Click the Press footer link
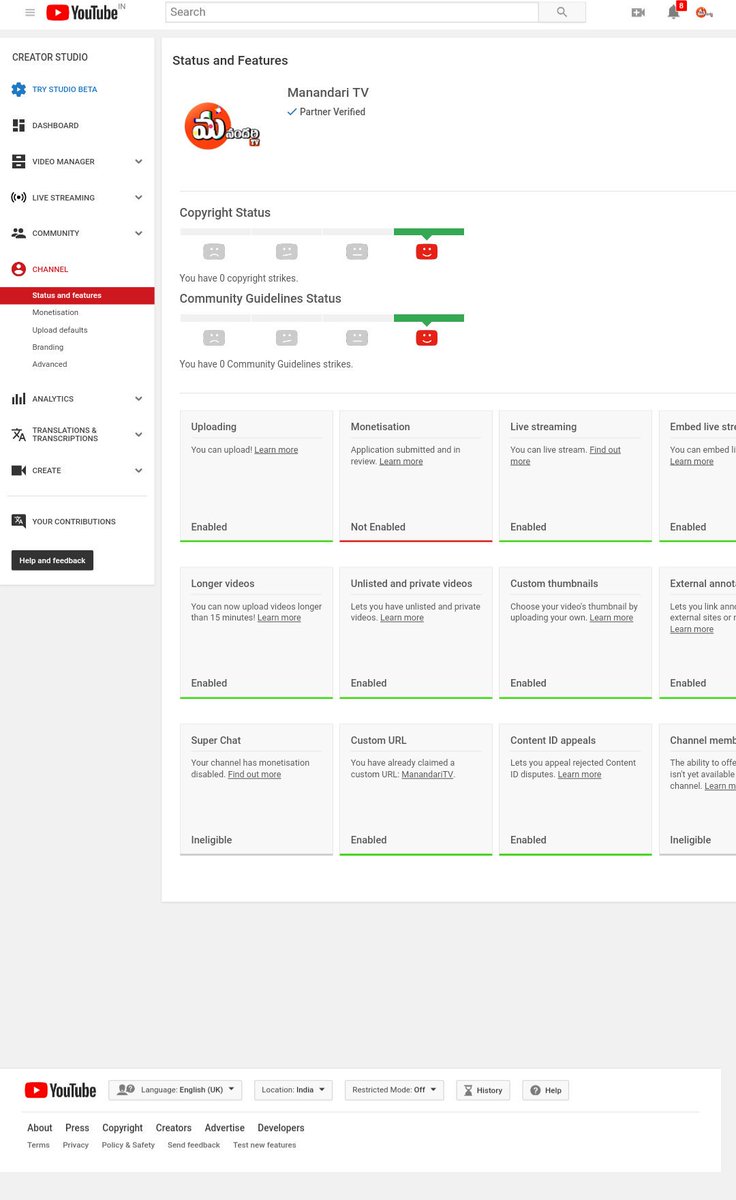736x1200 pixels. point(77,1128)
